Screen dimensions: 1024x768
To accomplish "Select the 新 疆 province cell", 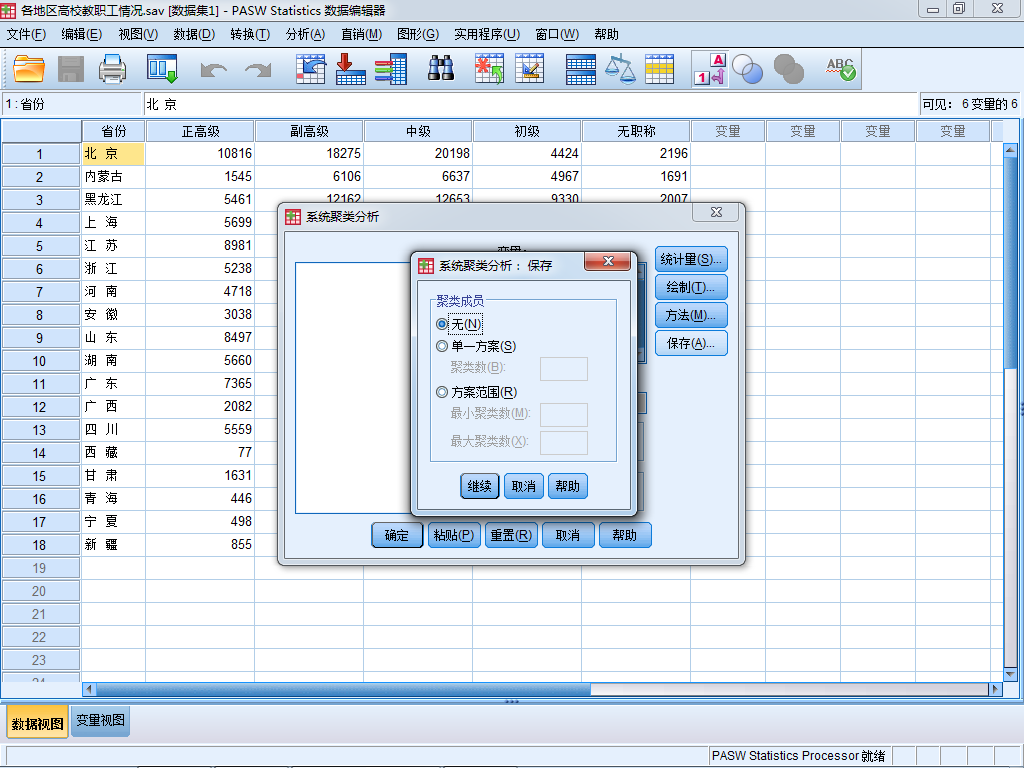I will 113,545.
